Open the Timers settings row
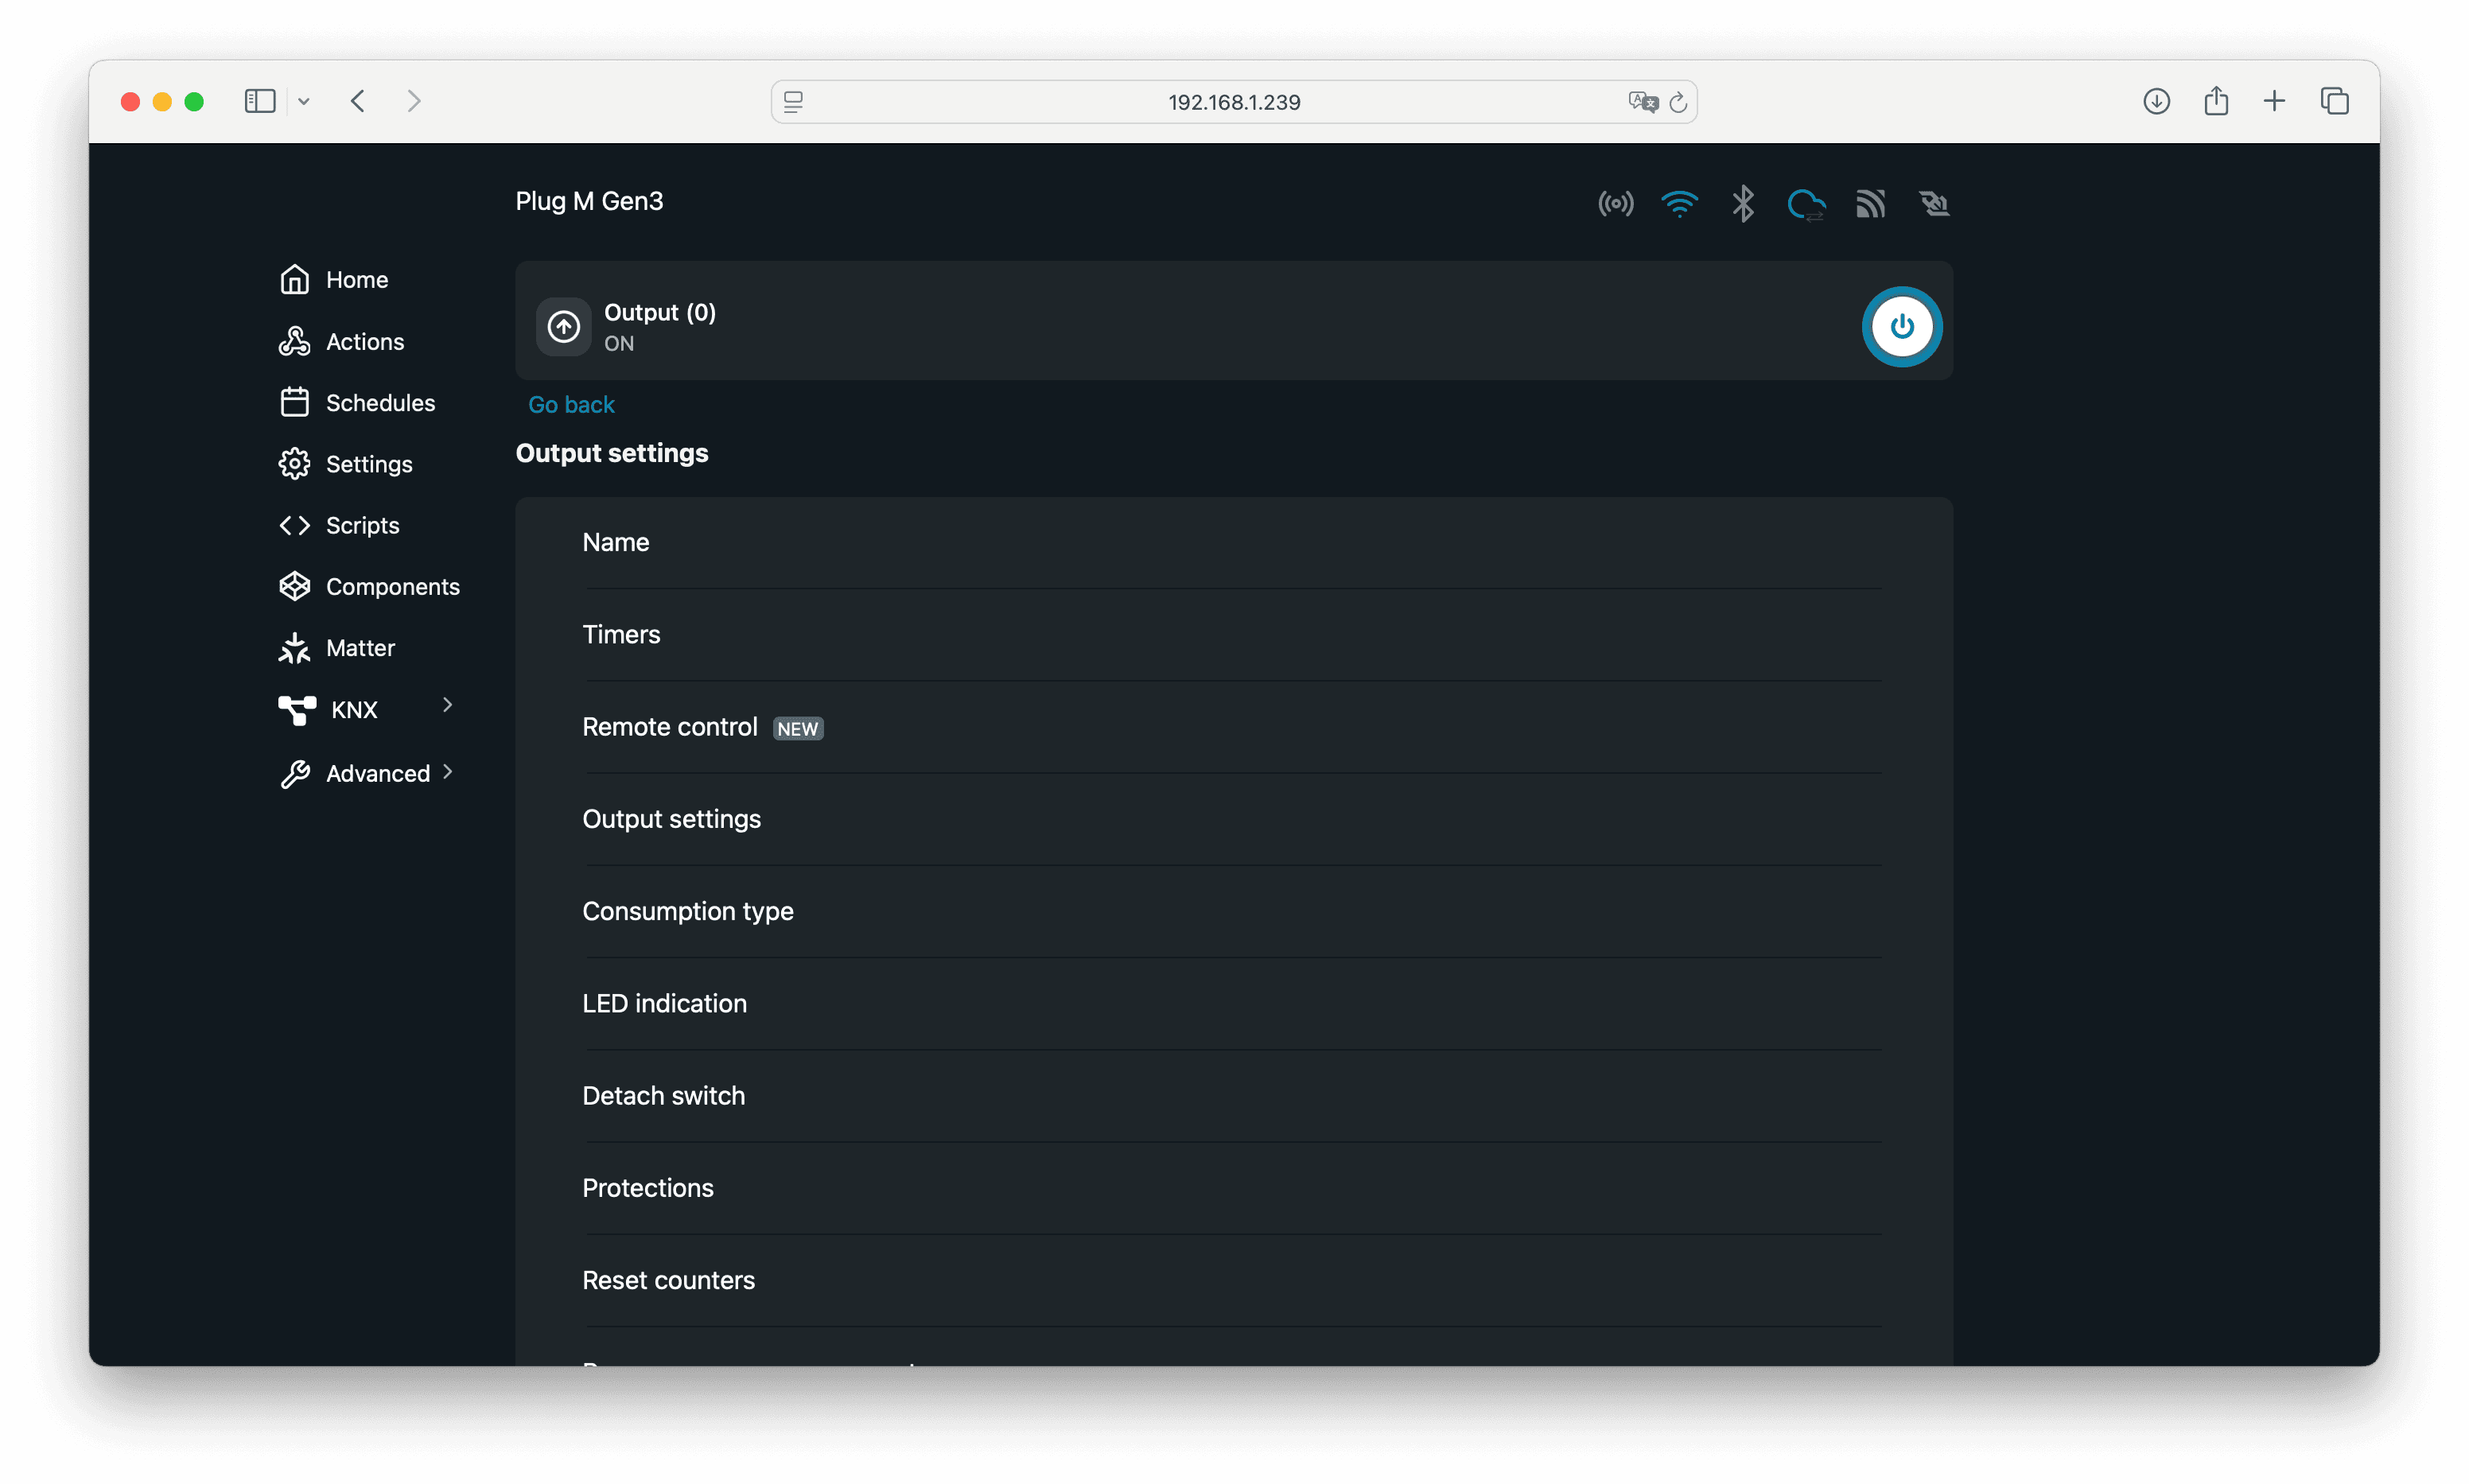2469x1484 pixels. pyautogui.click(x=621, y=635)
